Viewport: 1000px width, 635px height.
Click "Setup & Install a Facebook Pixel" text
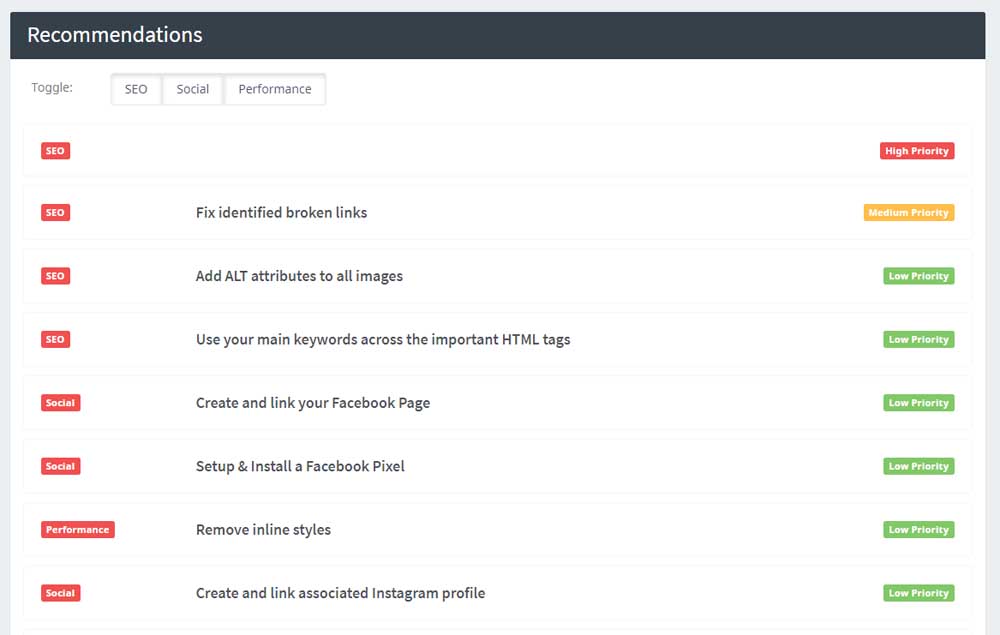300,466
